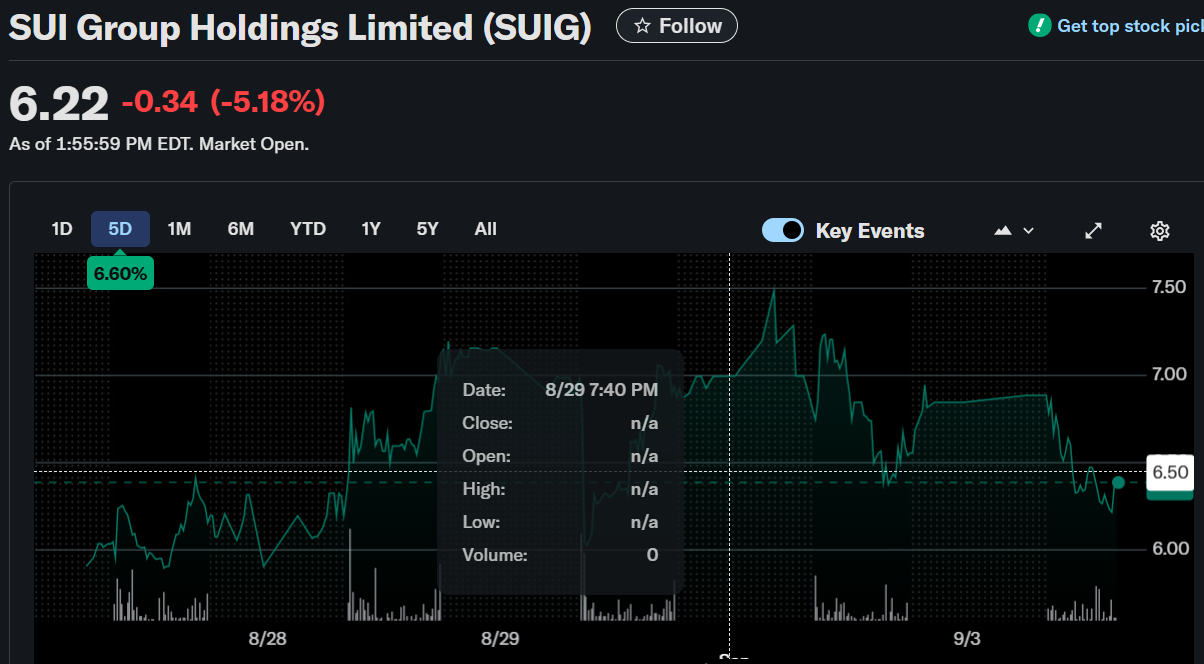Open chart settings gear

[1160, 231]
